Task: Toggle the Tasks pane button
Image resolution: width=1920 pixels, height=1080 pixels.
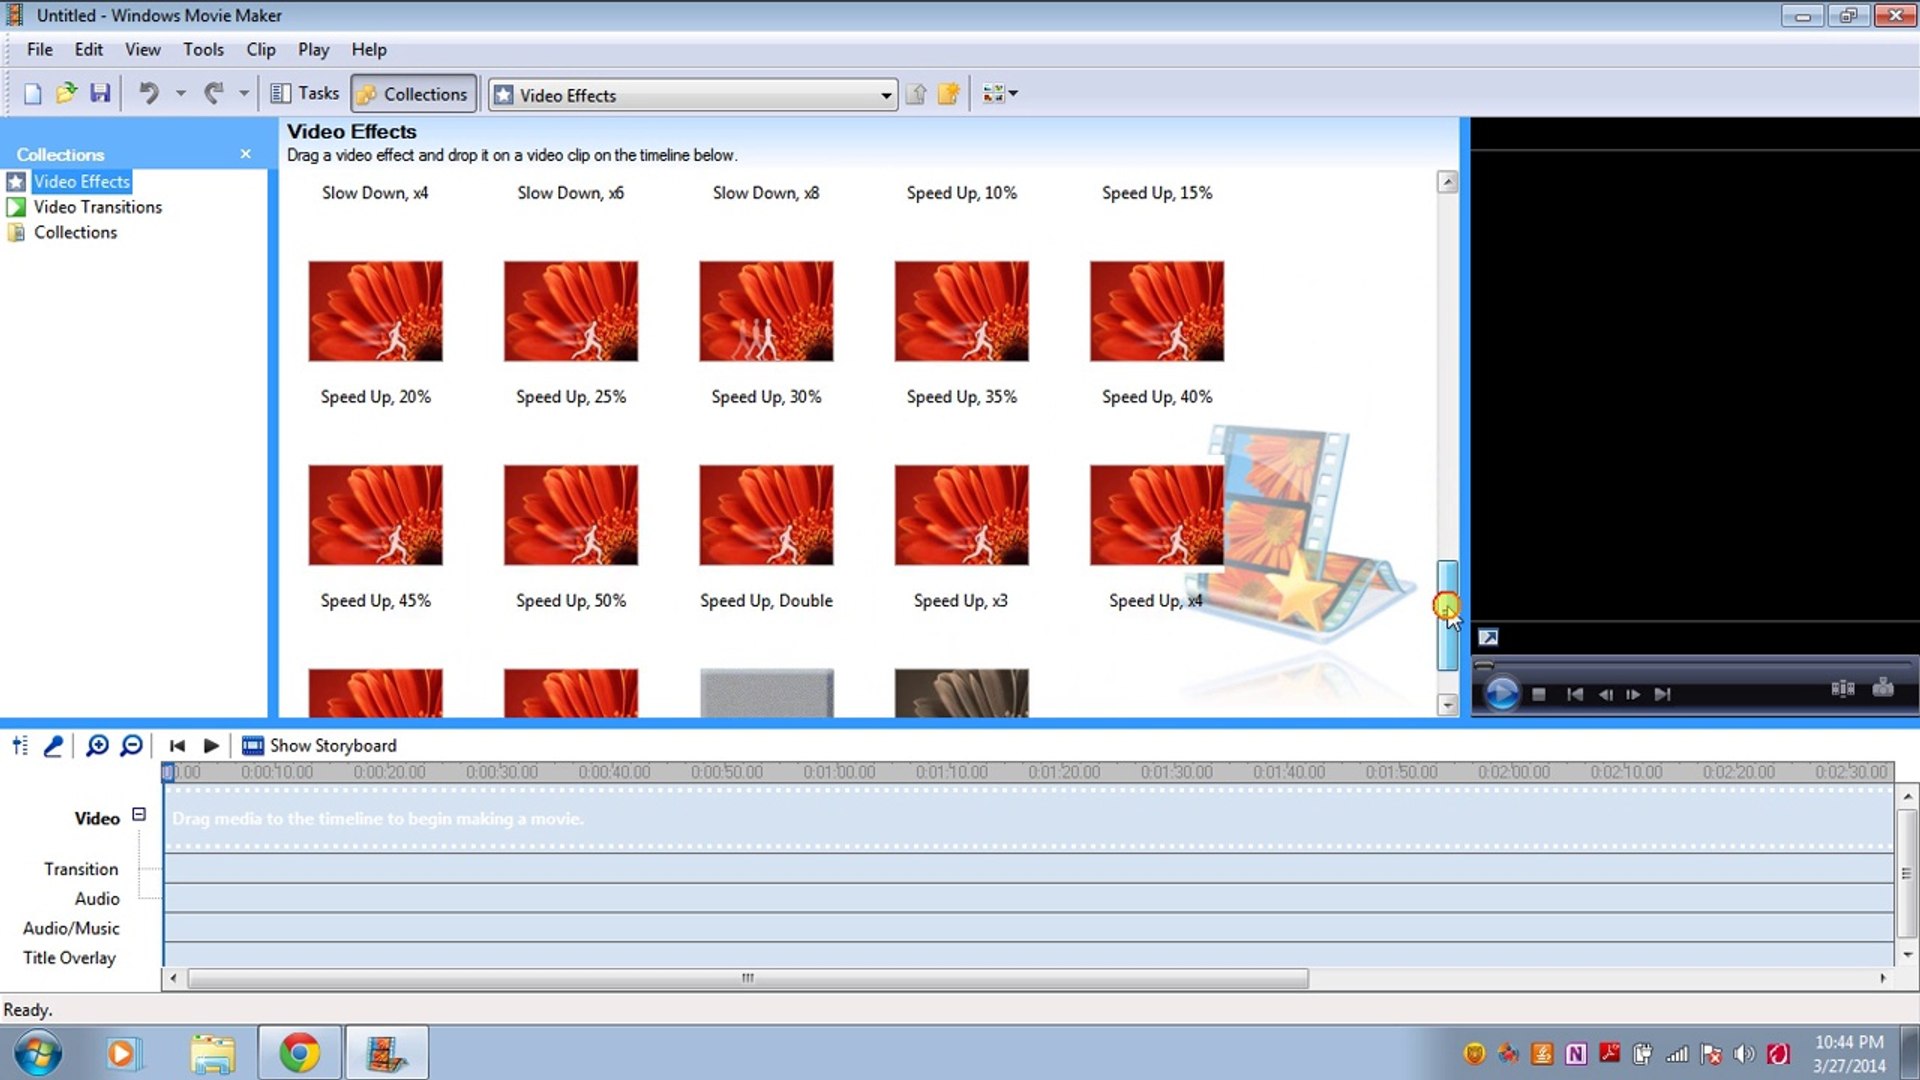Action: (x=305, y=92)
